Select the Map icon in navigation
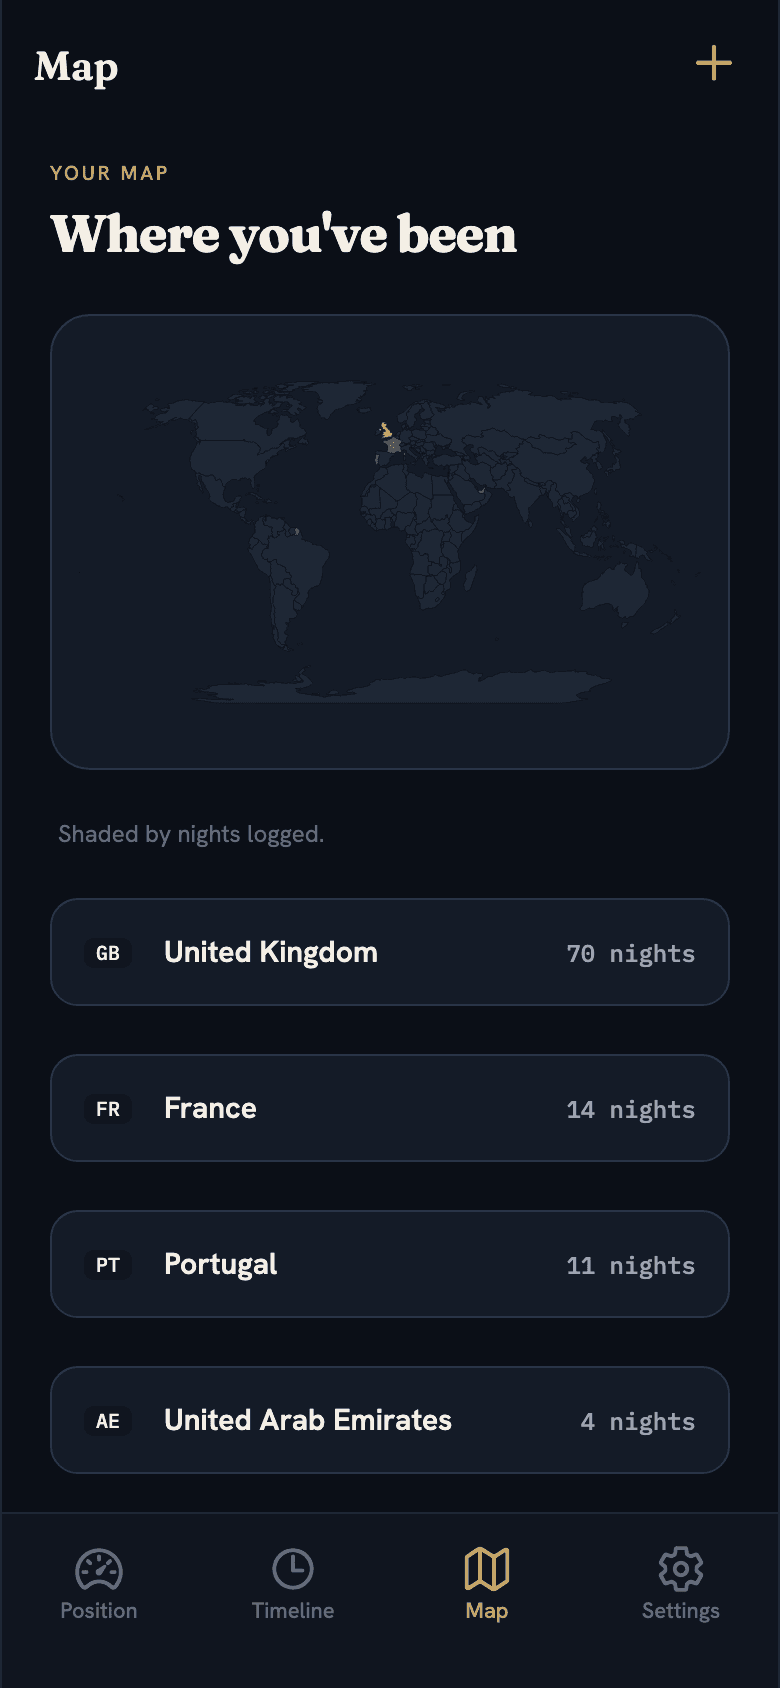780x1688 pixels. [x=487, y=1569]
